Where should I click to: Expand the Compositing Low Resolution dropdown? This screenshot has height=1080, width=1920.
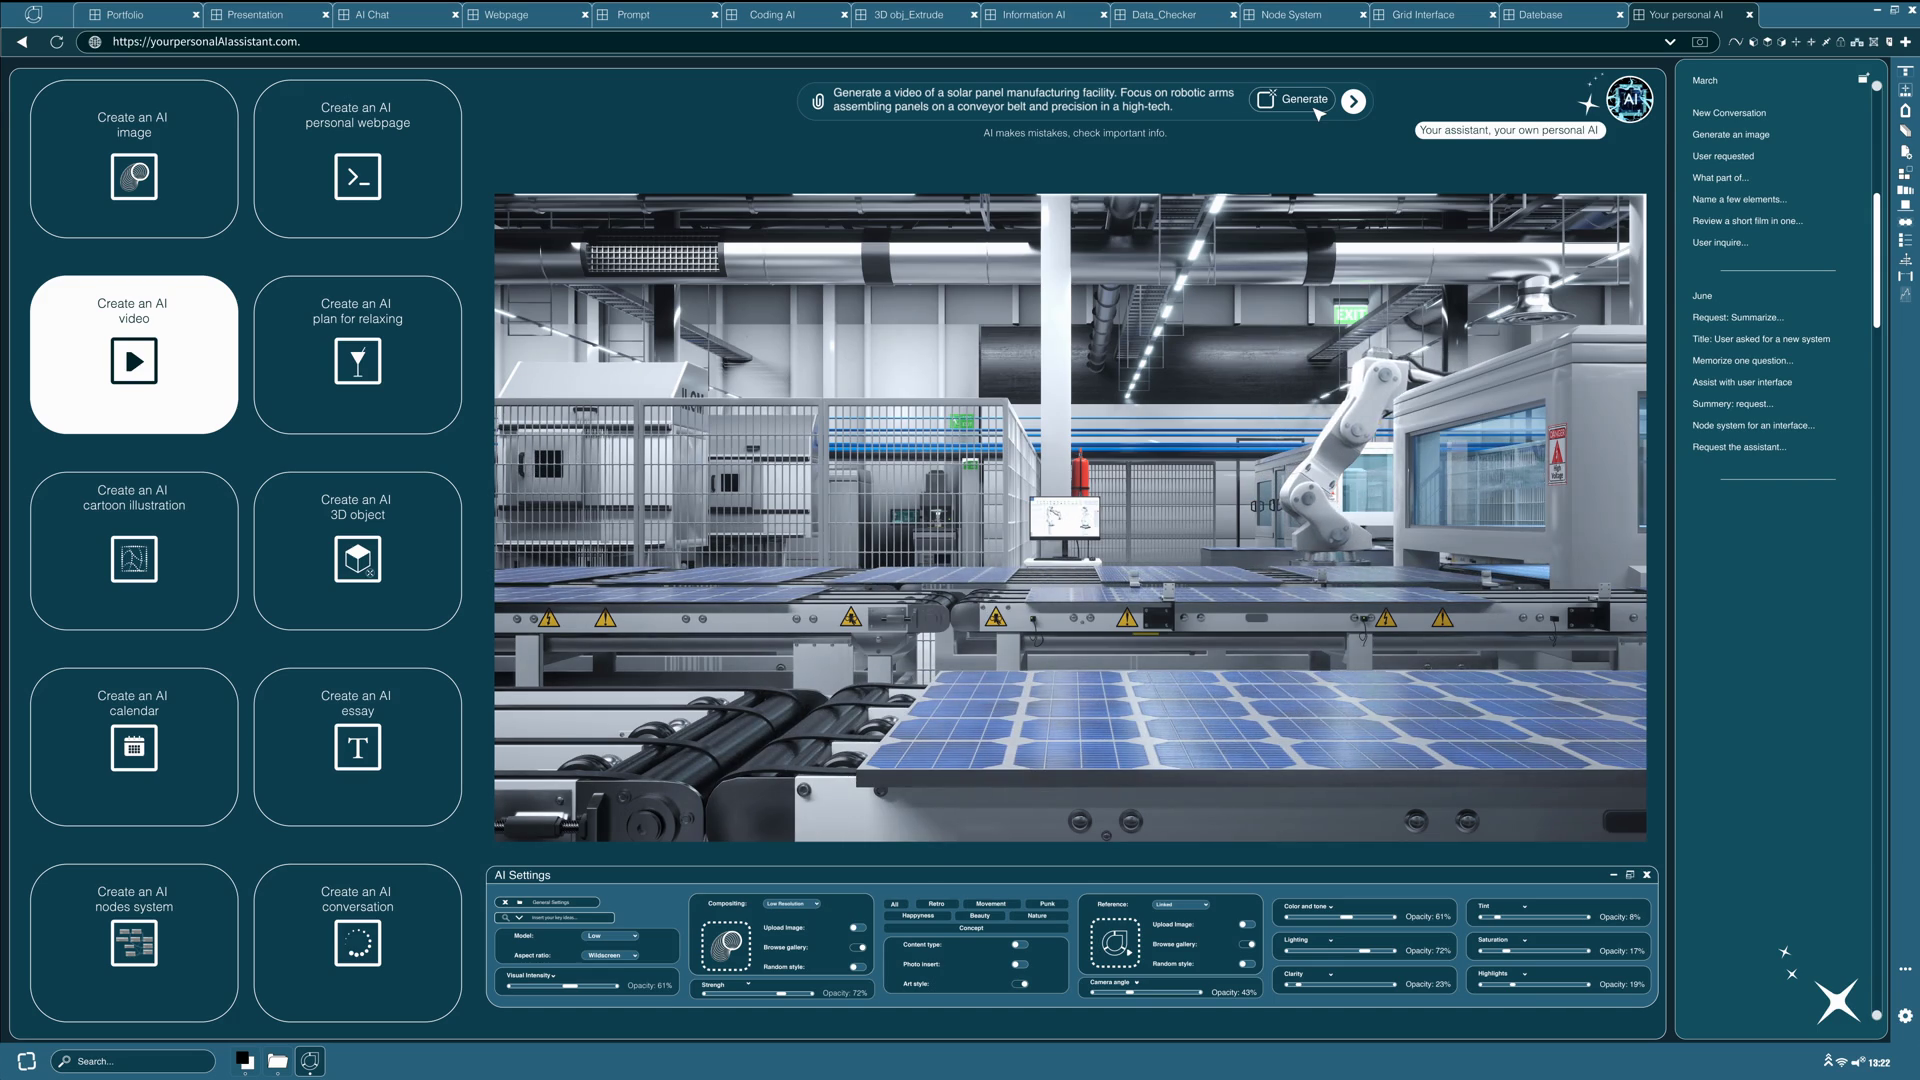[x=792, y=903]
